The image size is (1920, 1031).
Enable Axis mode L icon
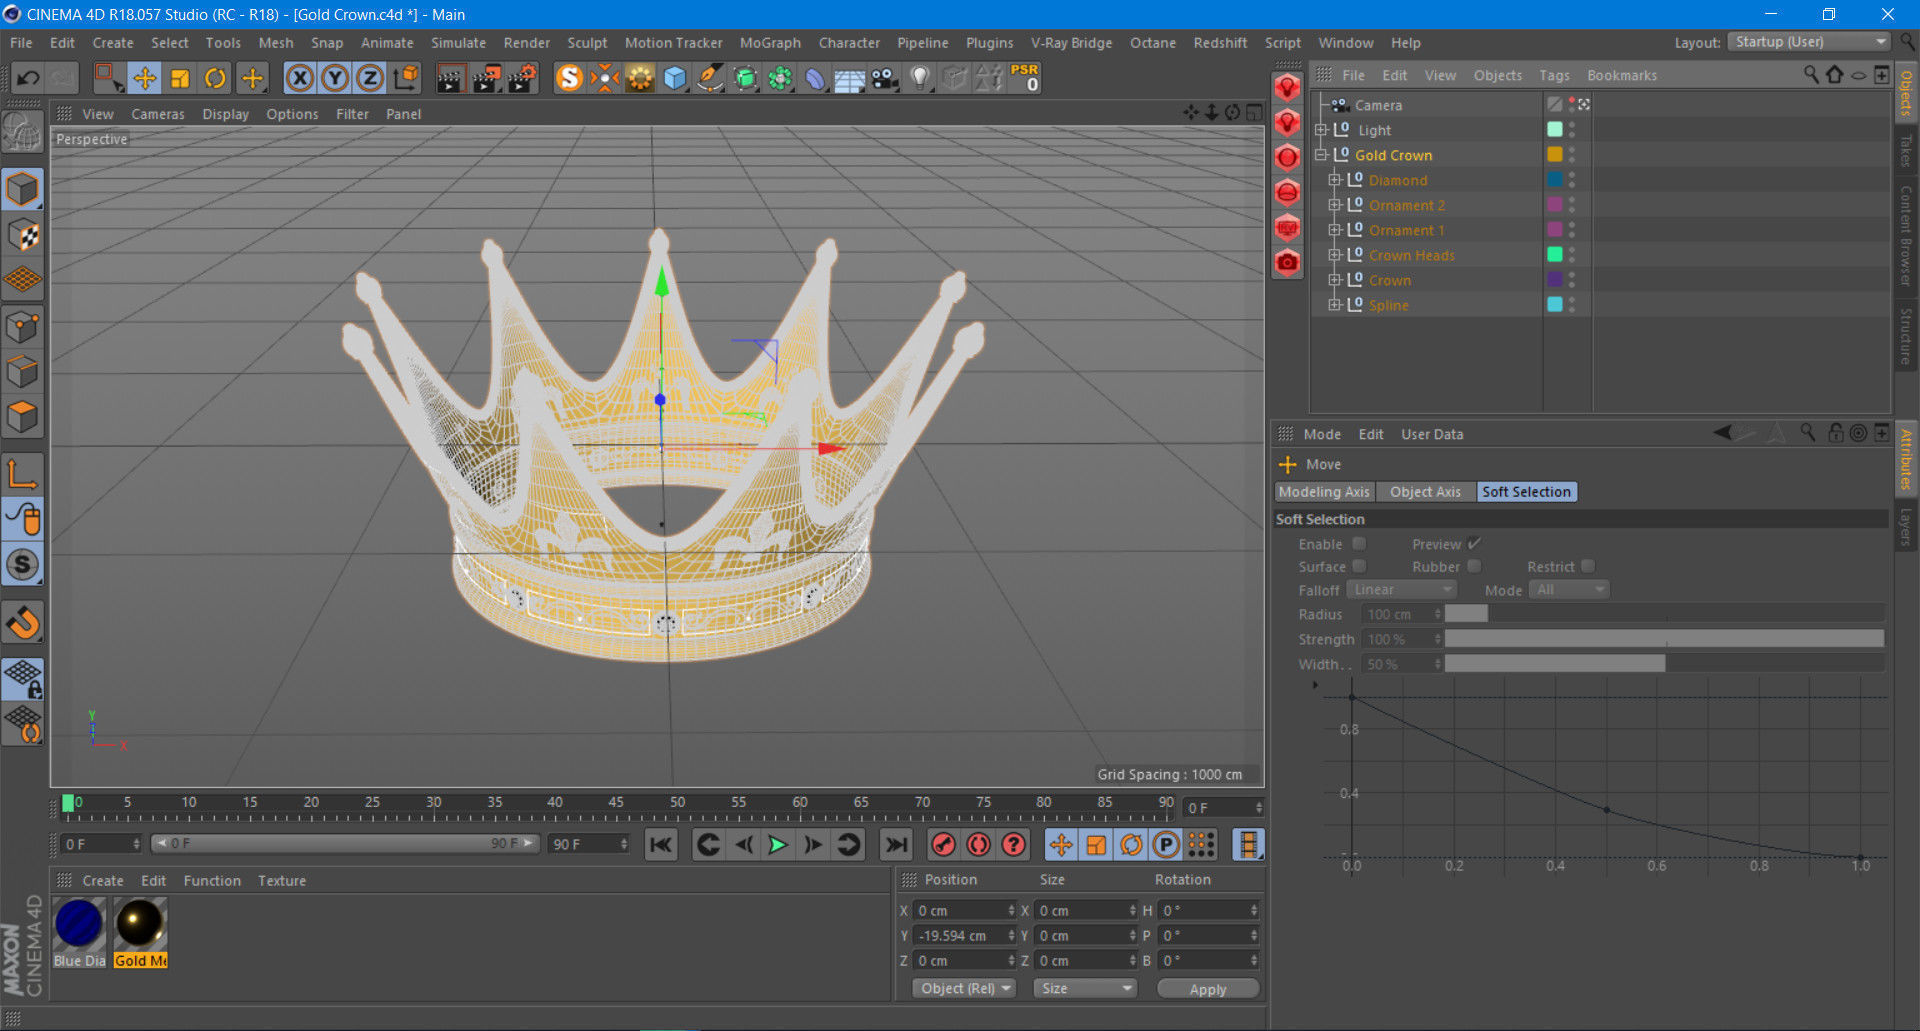coord(22,473)
